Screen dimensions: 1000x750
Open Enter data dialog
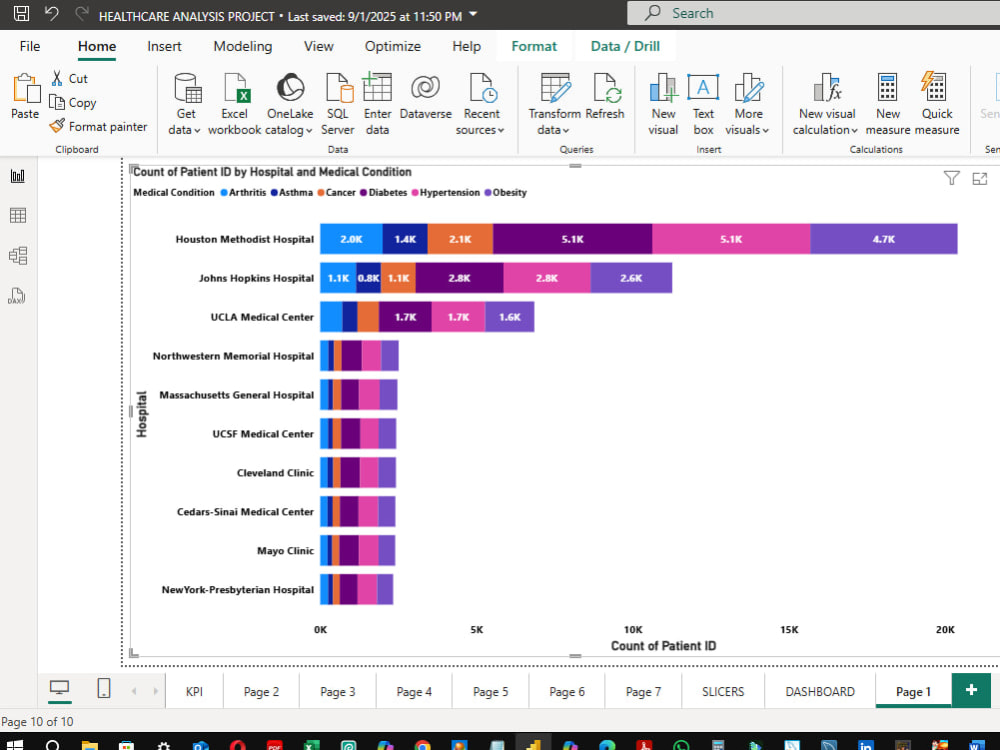[377, 104]
